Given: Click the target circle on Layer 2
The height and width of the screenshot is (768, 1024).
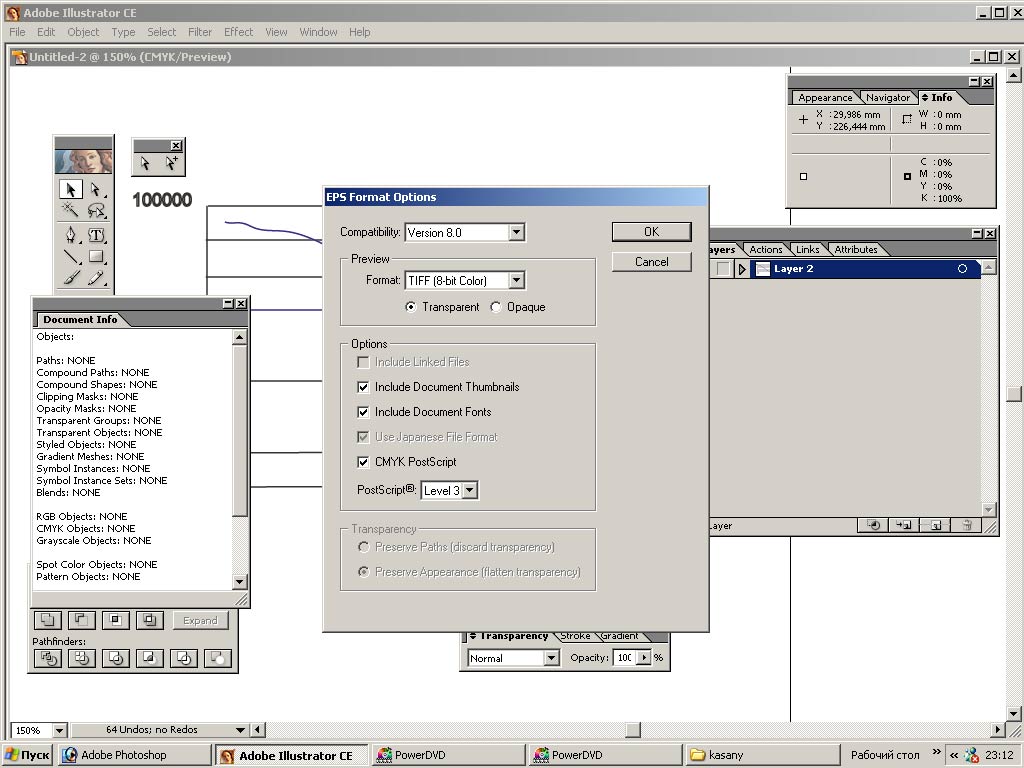Looking at the screenshot, I should point(962,269).
